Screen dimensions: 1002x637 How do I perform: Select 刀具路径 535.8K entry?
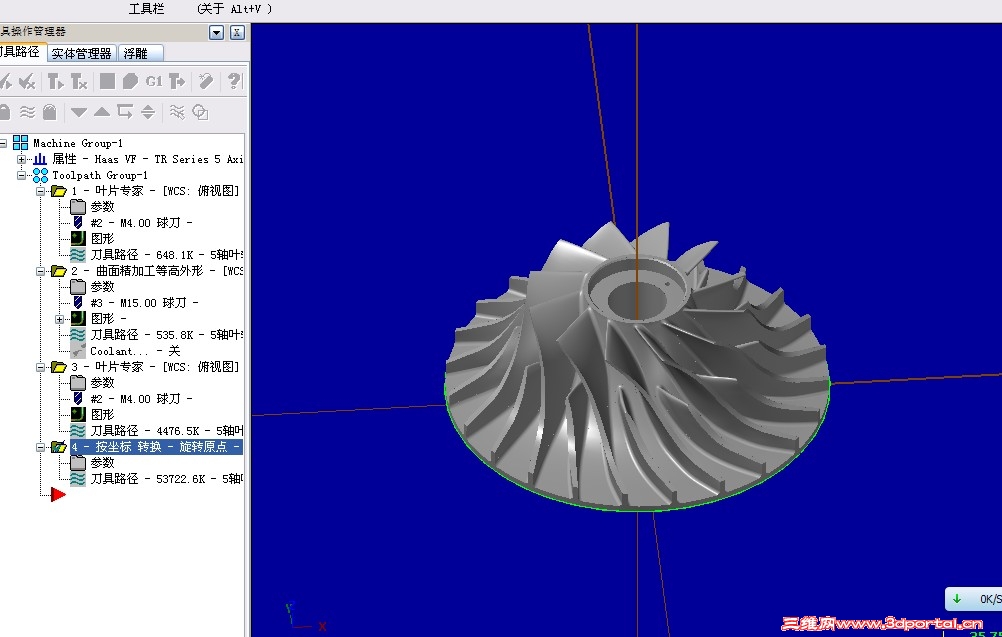pos(166,335)
